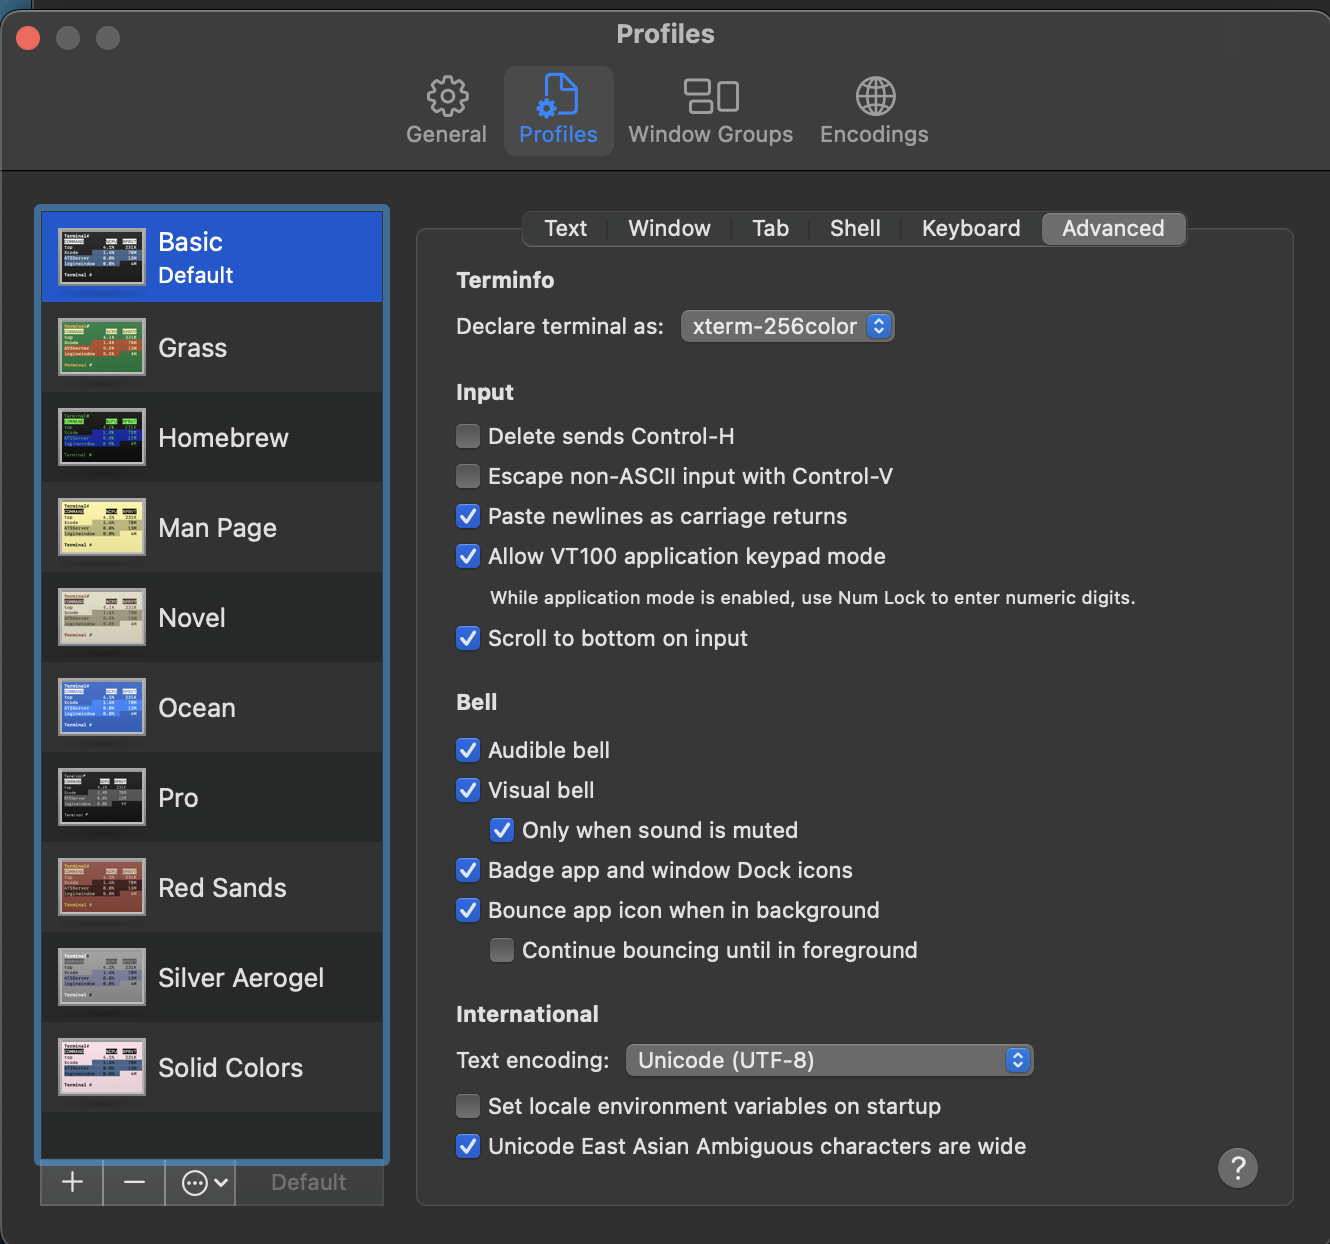Disable the Audible bell checkbox
This screenshot has width=1330, height=1244.
(x=468, y=750)
